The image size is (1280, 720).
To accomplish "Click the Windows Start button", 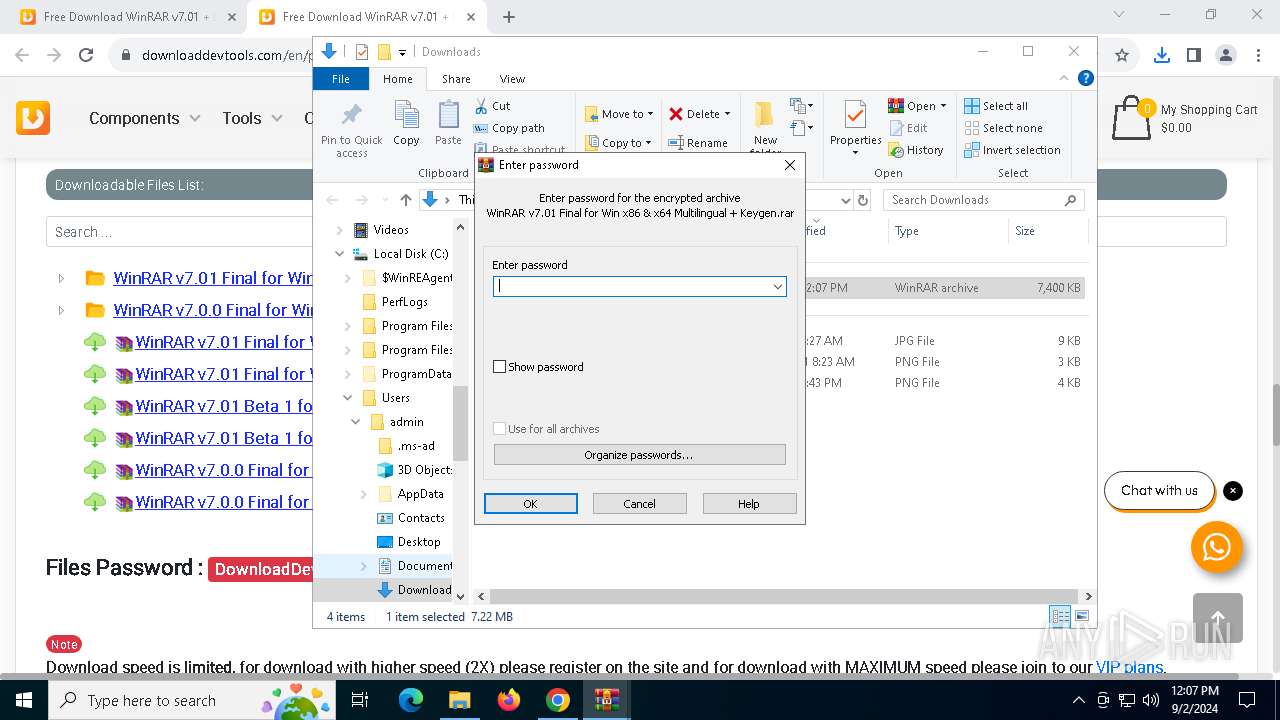I will pos(23,700).
